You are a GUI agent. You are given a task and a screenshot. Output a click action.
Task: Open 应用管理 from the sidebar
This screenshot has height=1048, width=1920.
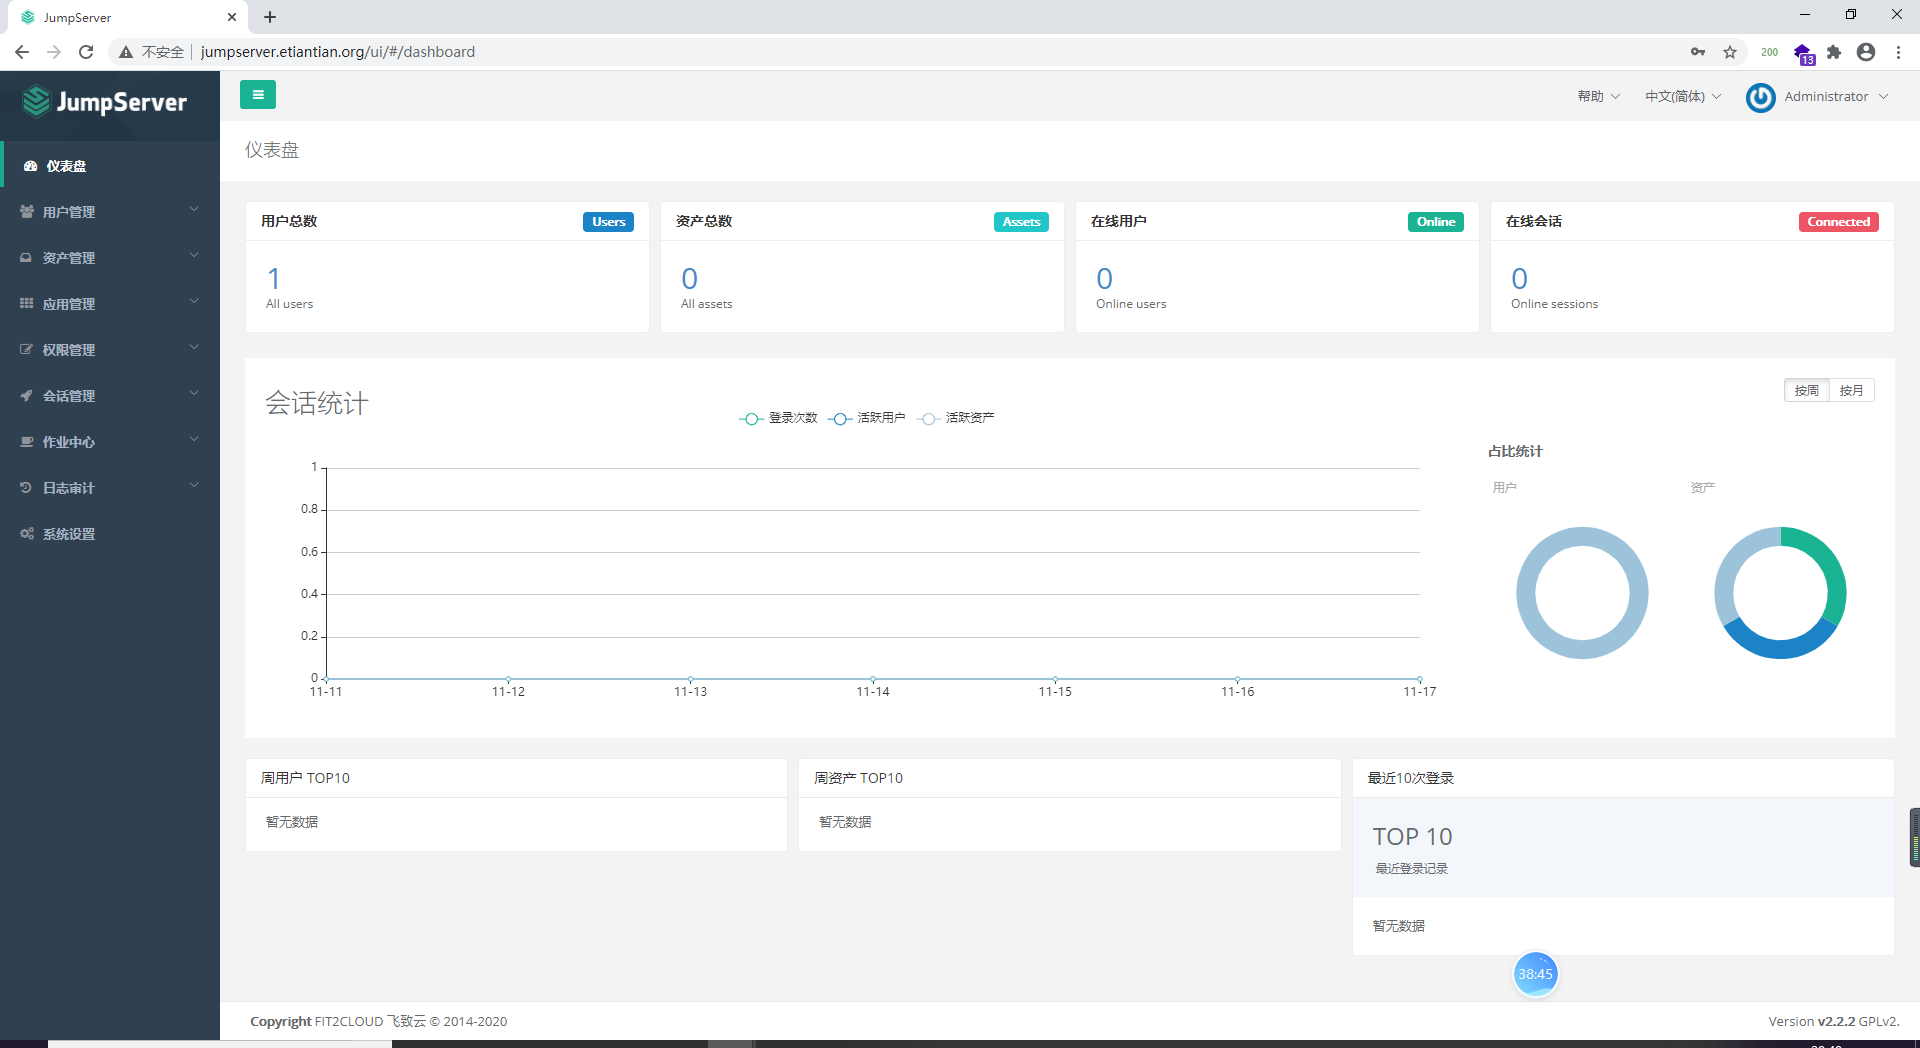click(x=26, y=303)
